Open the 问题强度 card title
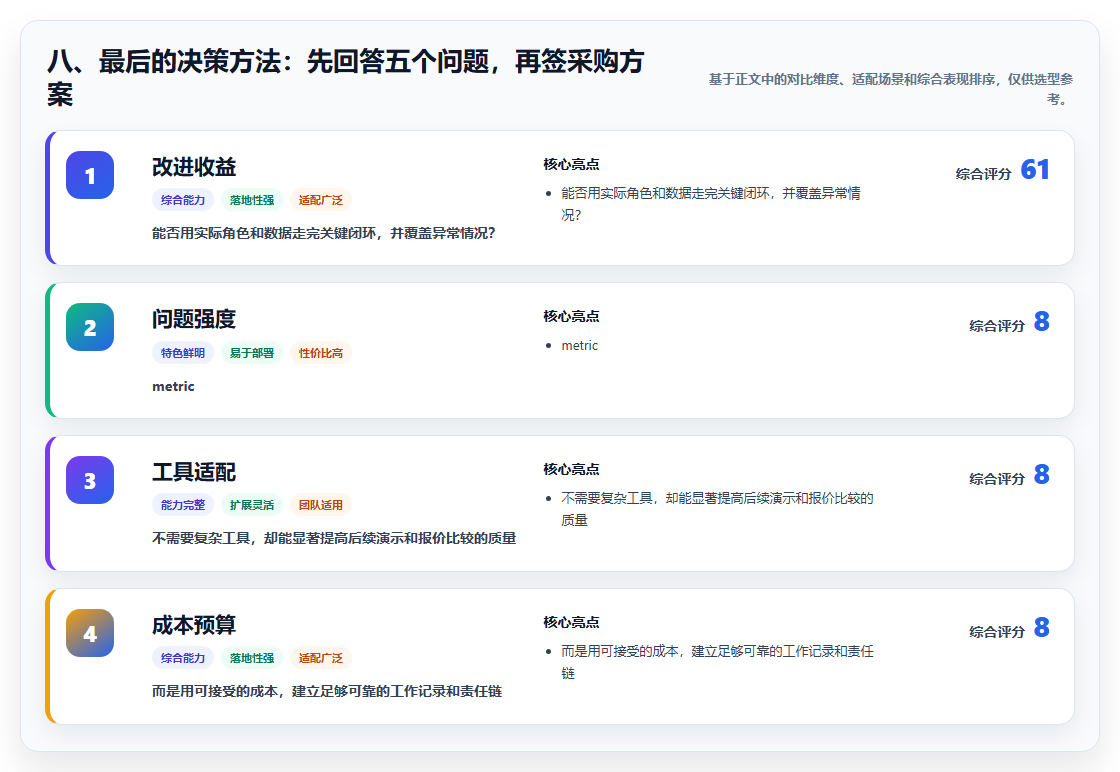Image resolution: width=1120 pixels, height=772 pixels. (194, 319)
